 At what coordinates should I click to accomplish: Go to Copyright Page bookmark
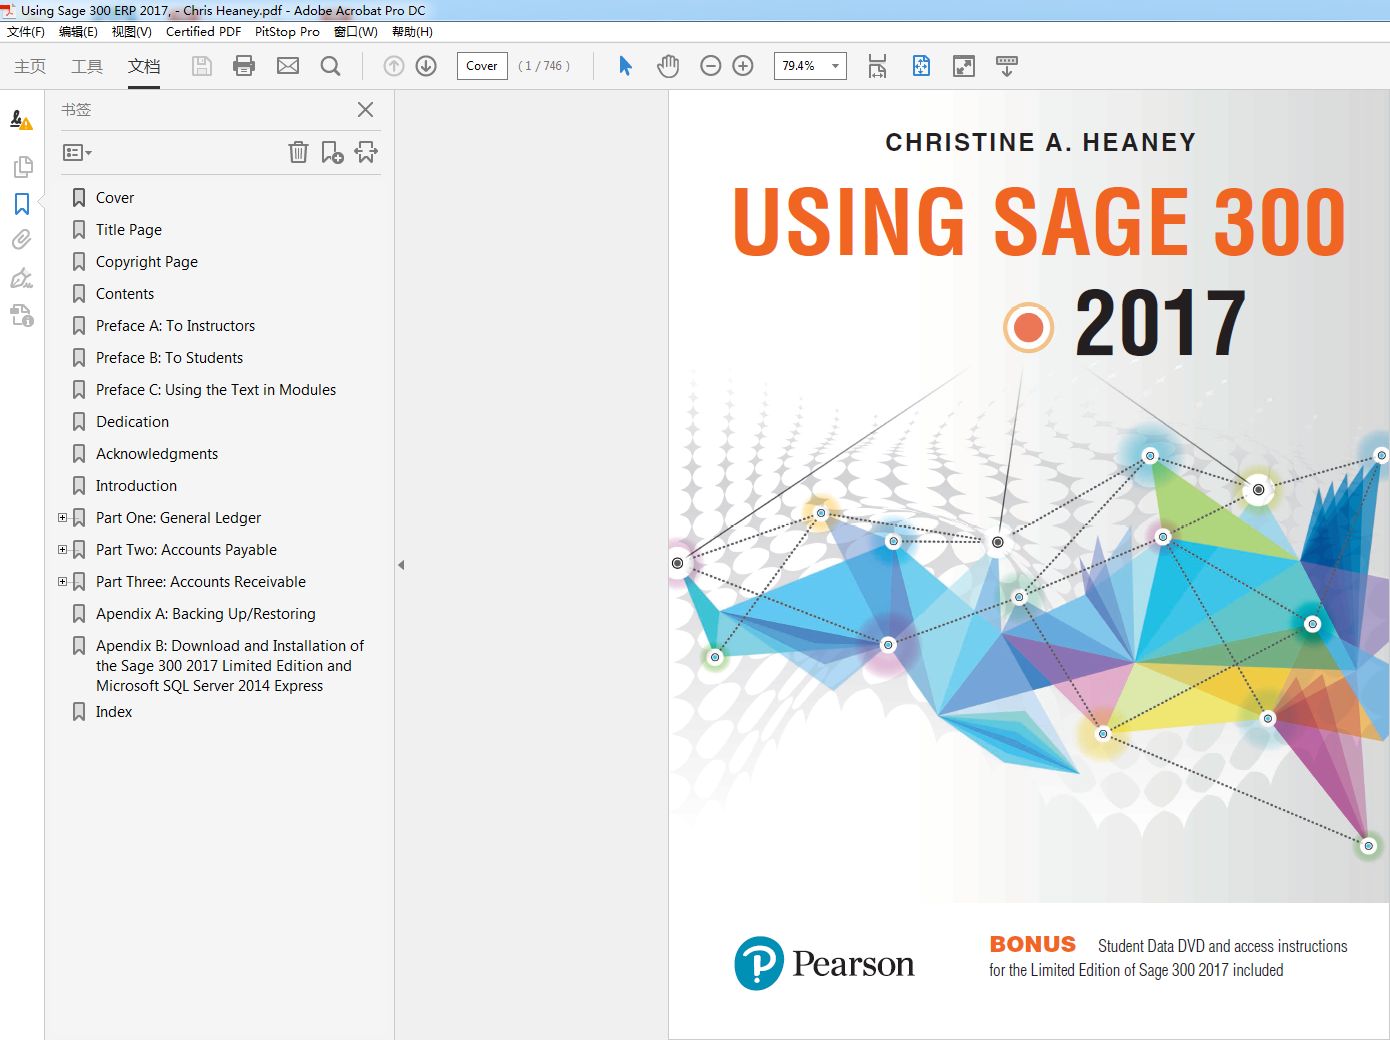pyautogui.click(x=147, y=262)
